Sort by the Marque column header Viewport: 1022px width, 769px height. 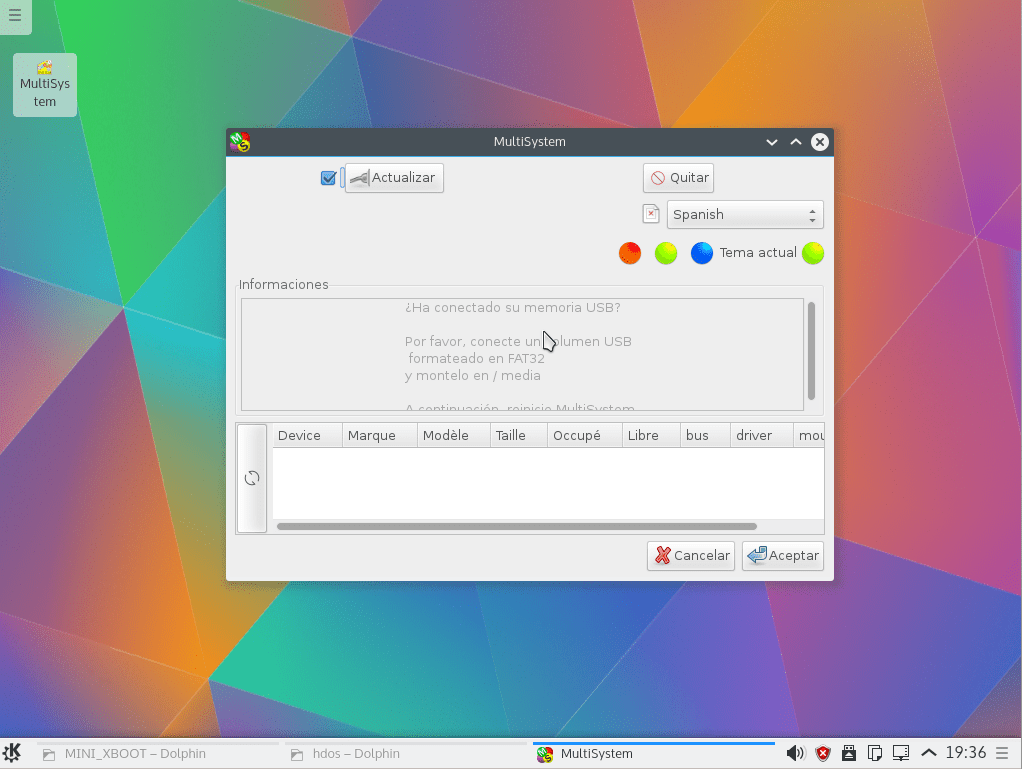pos(380,435)
